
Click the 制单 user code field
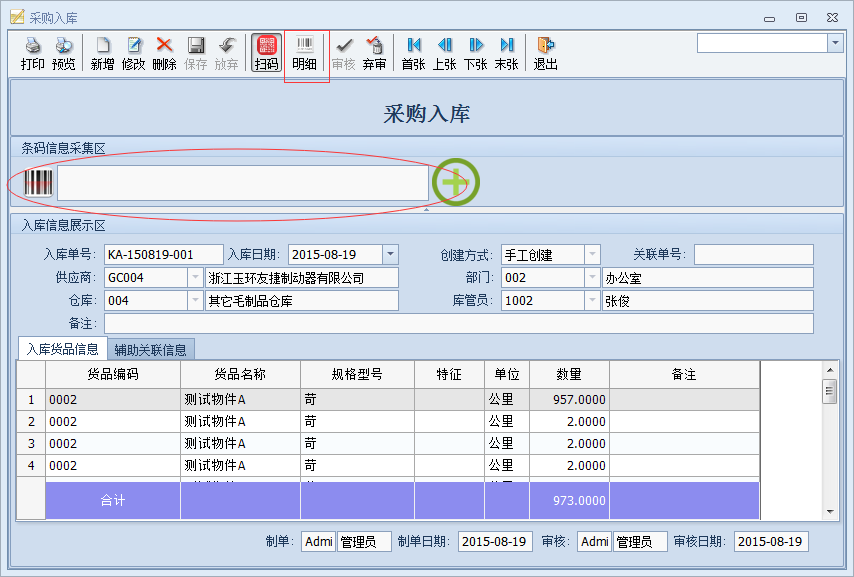(x=319, y=541)
